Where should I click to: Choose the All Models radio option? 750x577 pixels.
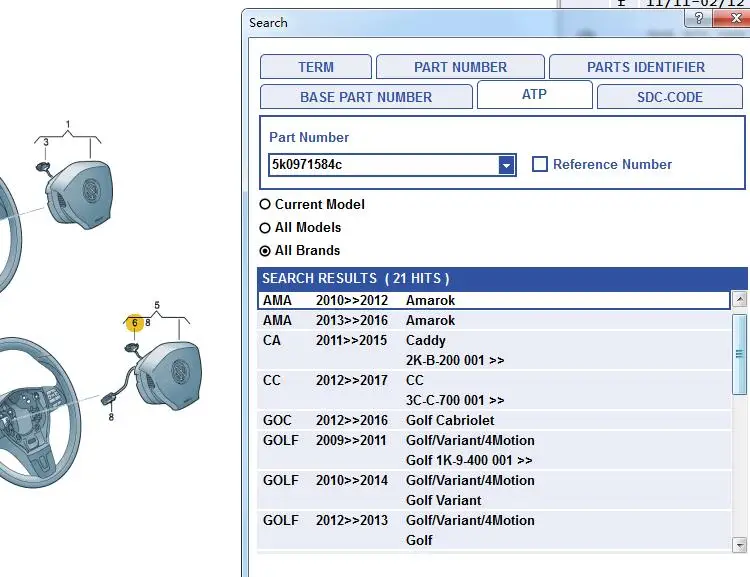pyautogui.click(x=265, y=228)
